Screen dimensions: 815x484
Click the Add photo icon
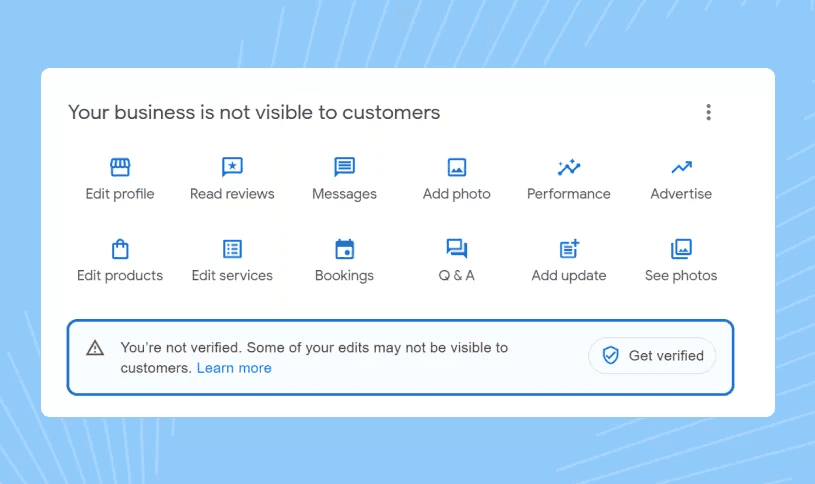(x=457, y=167)
